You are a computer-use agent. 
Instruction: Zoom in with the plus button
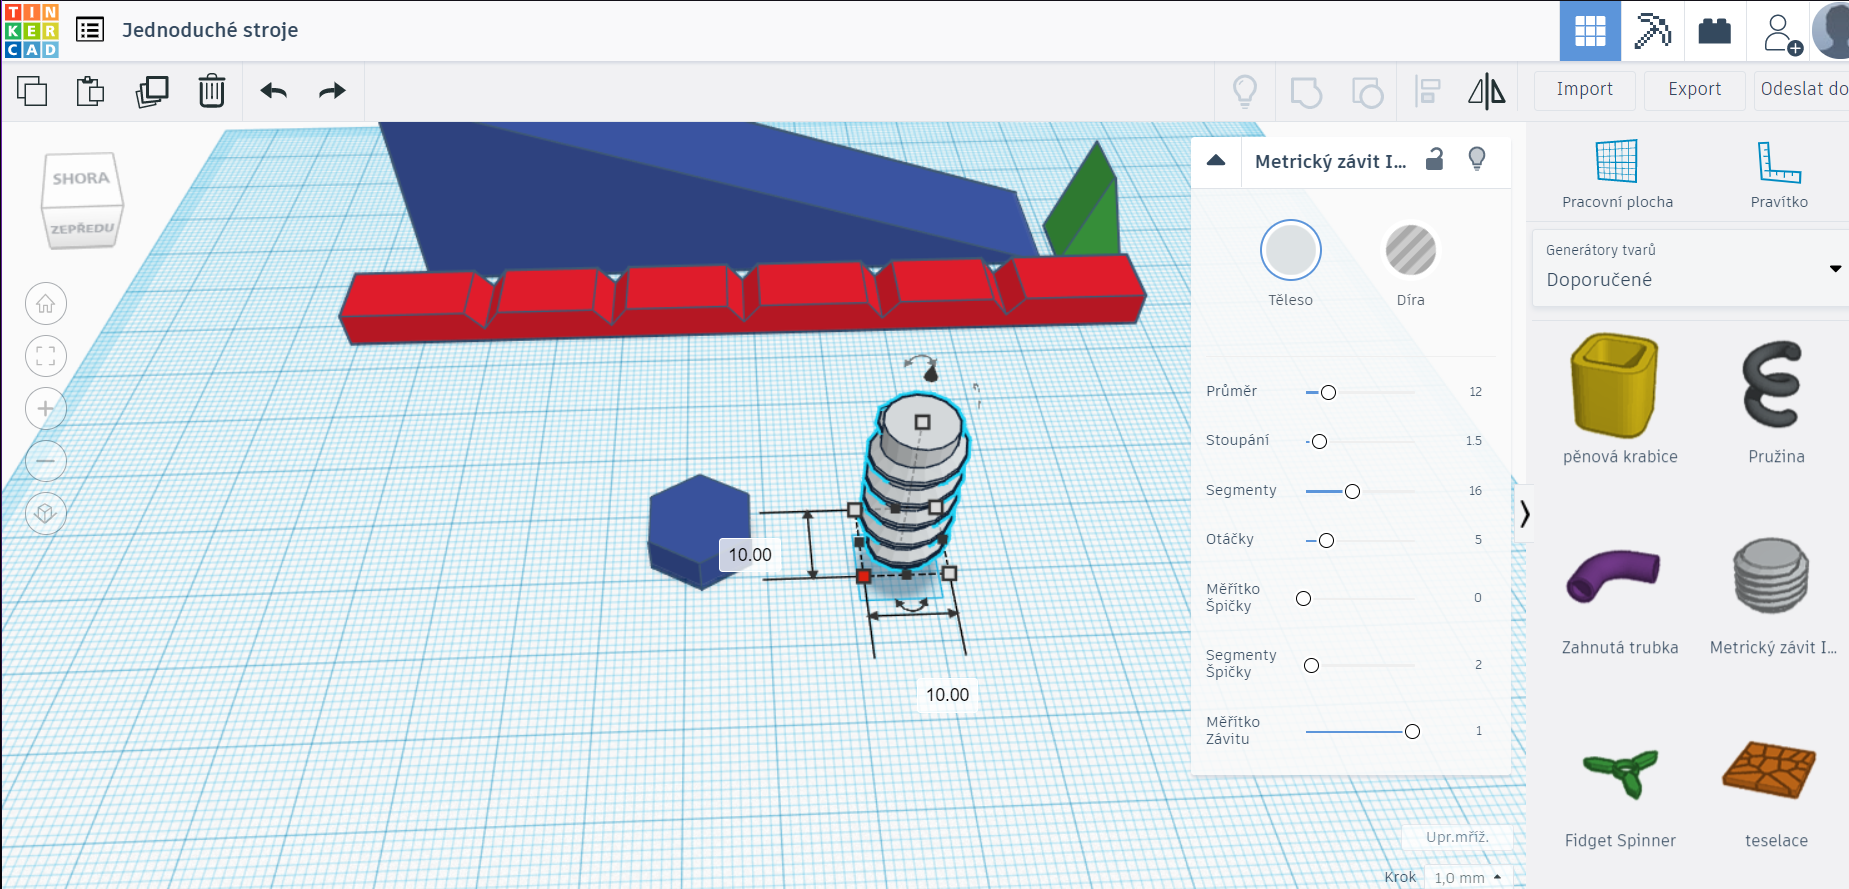tap(46, 408)
